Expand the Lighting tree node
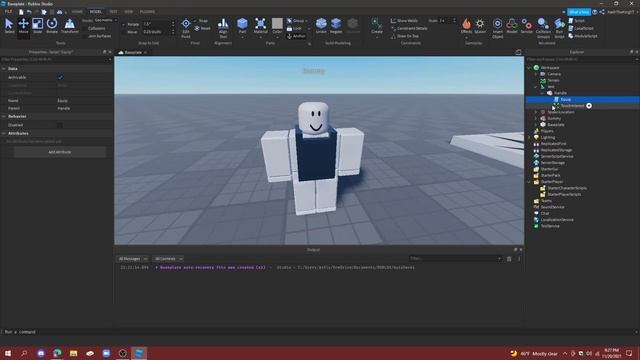This screenshot has height=360, width=640. click(x=529, y=138)
